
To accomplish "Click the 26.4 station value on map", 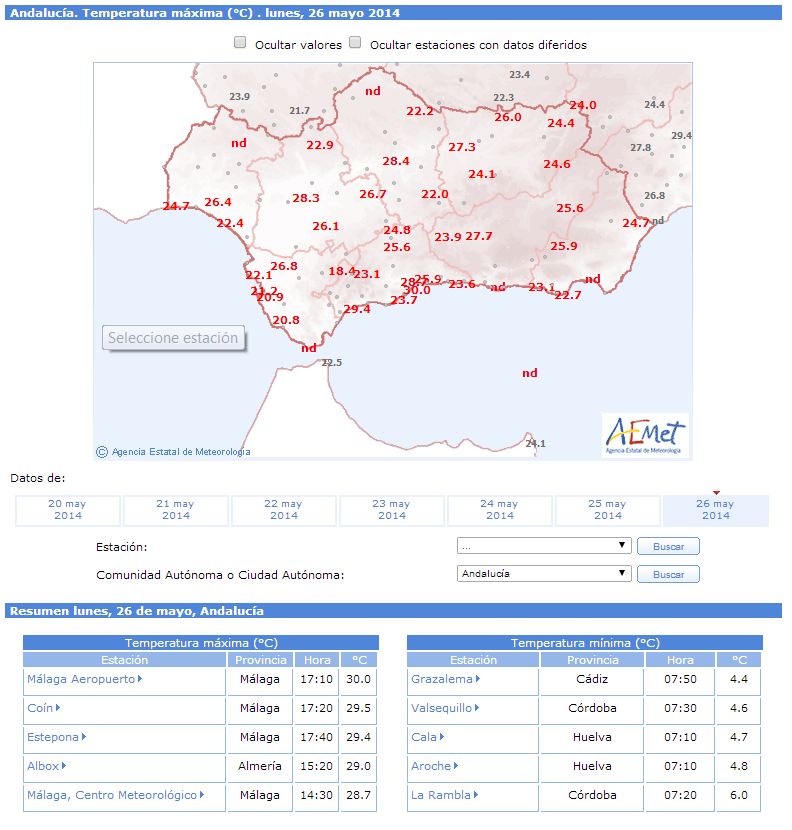I will (x=218, y=202).
